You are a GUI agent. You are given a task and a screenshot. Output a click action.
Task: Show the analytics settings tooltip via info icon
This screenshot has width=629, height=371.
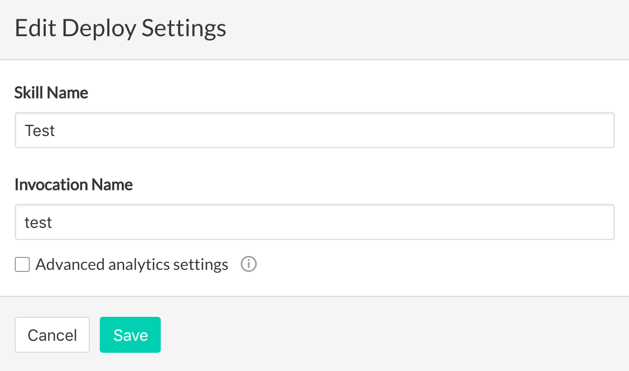pos(248,264)
